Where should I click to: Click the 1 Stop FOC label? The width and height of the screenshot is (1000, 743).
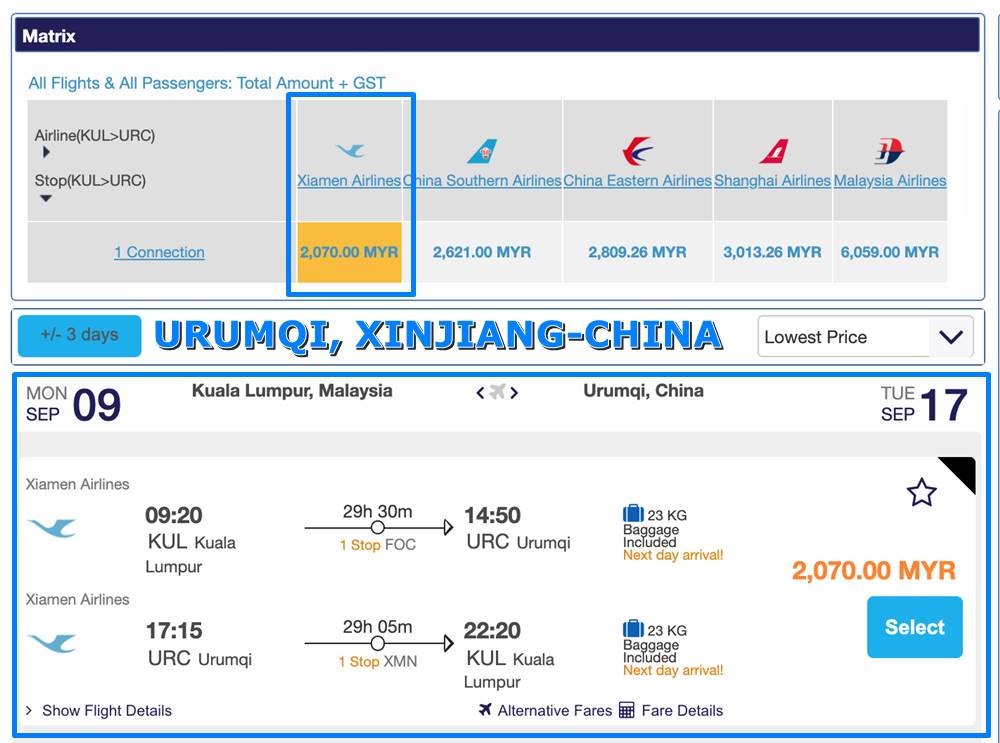(x=378, y=545)
